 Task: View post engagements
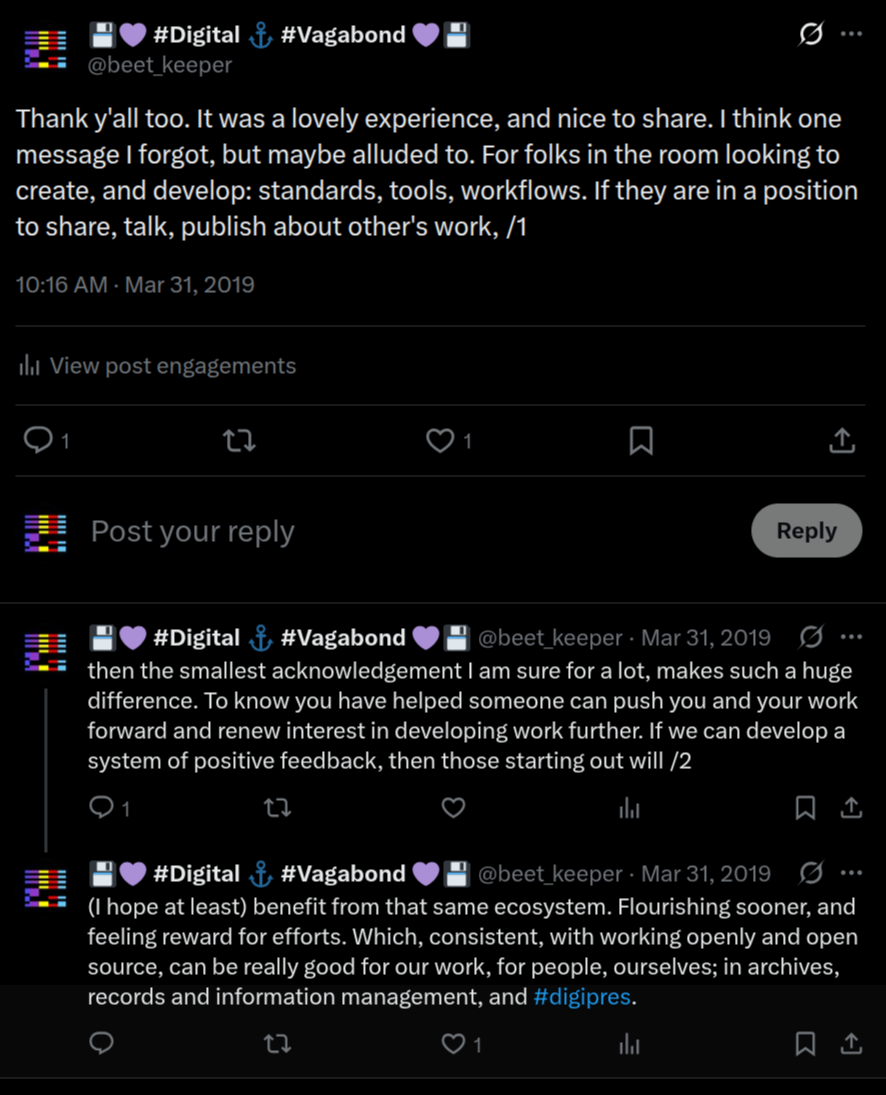[158, 366]
